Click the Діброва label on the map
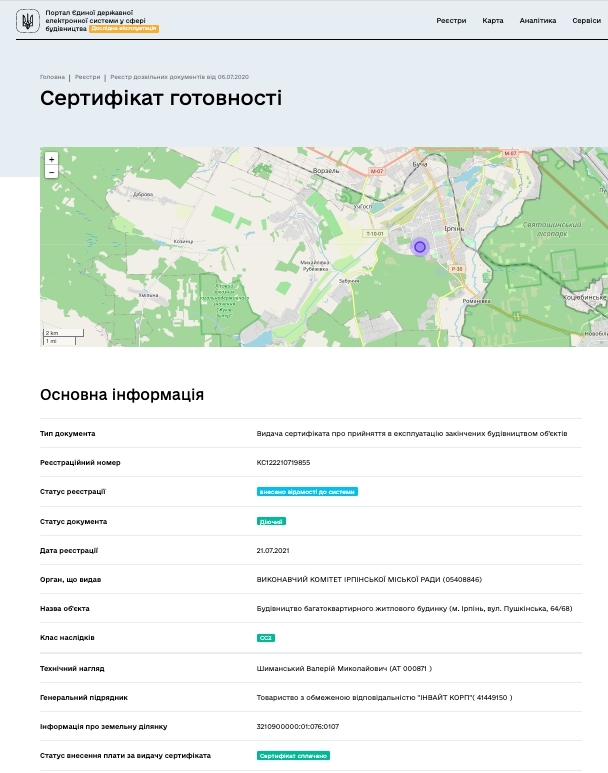 (143, 194)
